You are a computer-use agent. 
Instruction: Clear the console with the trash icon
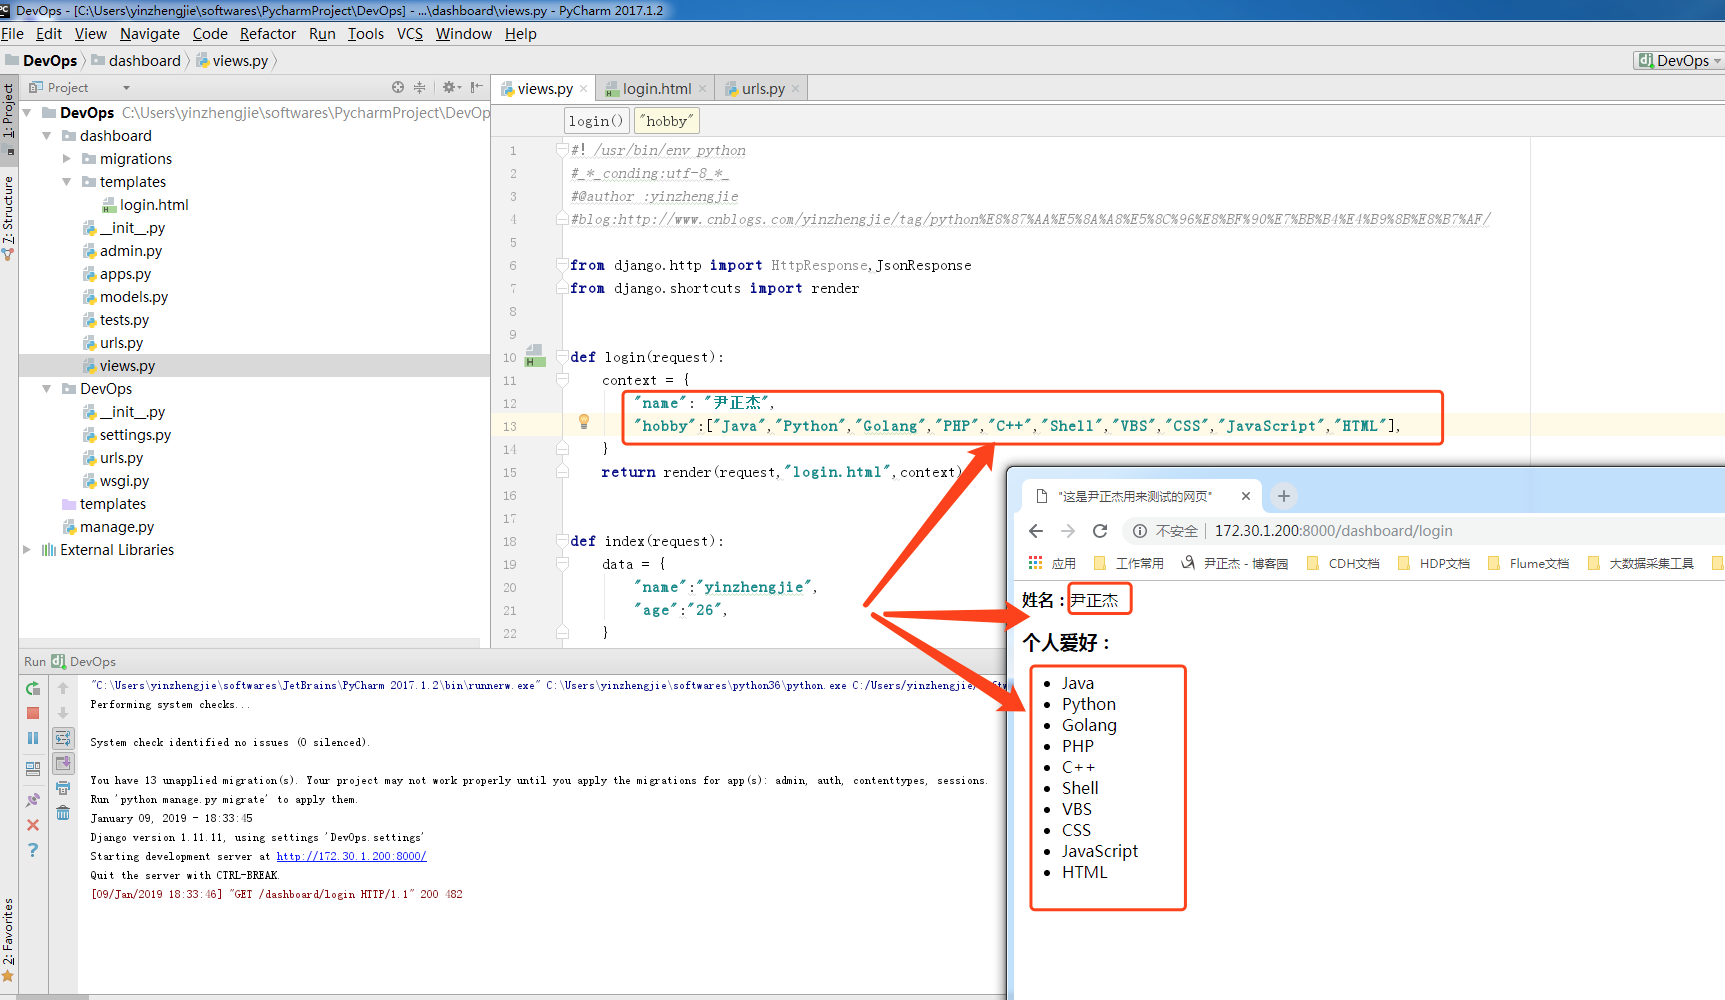[63, 813]
